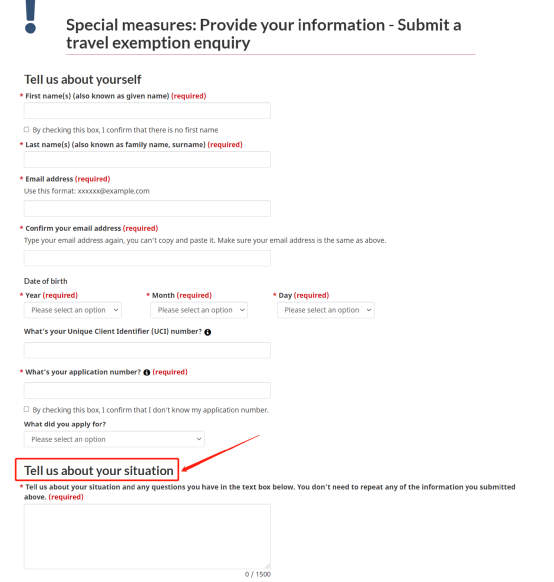The width and height of the screenshot is (554, 582).
Task: Click the Special measures page title
Action: 264,34
